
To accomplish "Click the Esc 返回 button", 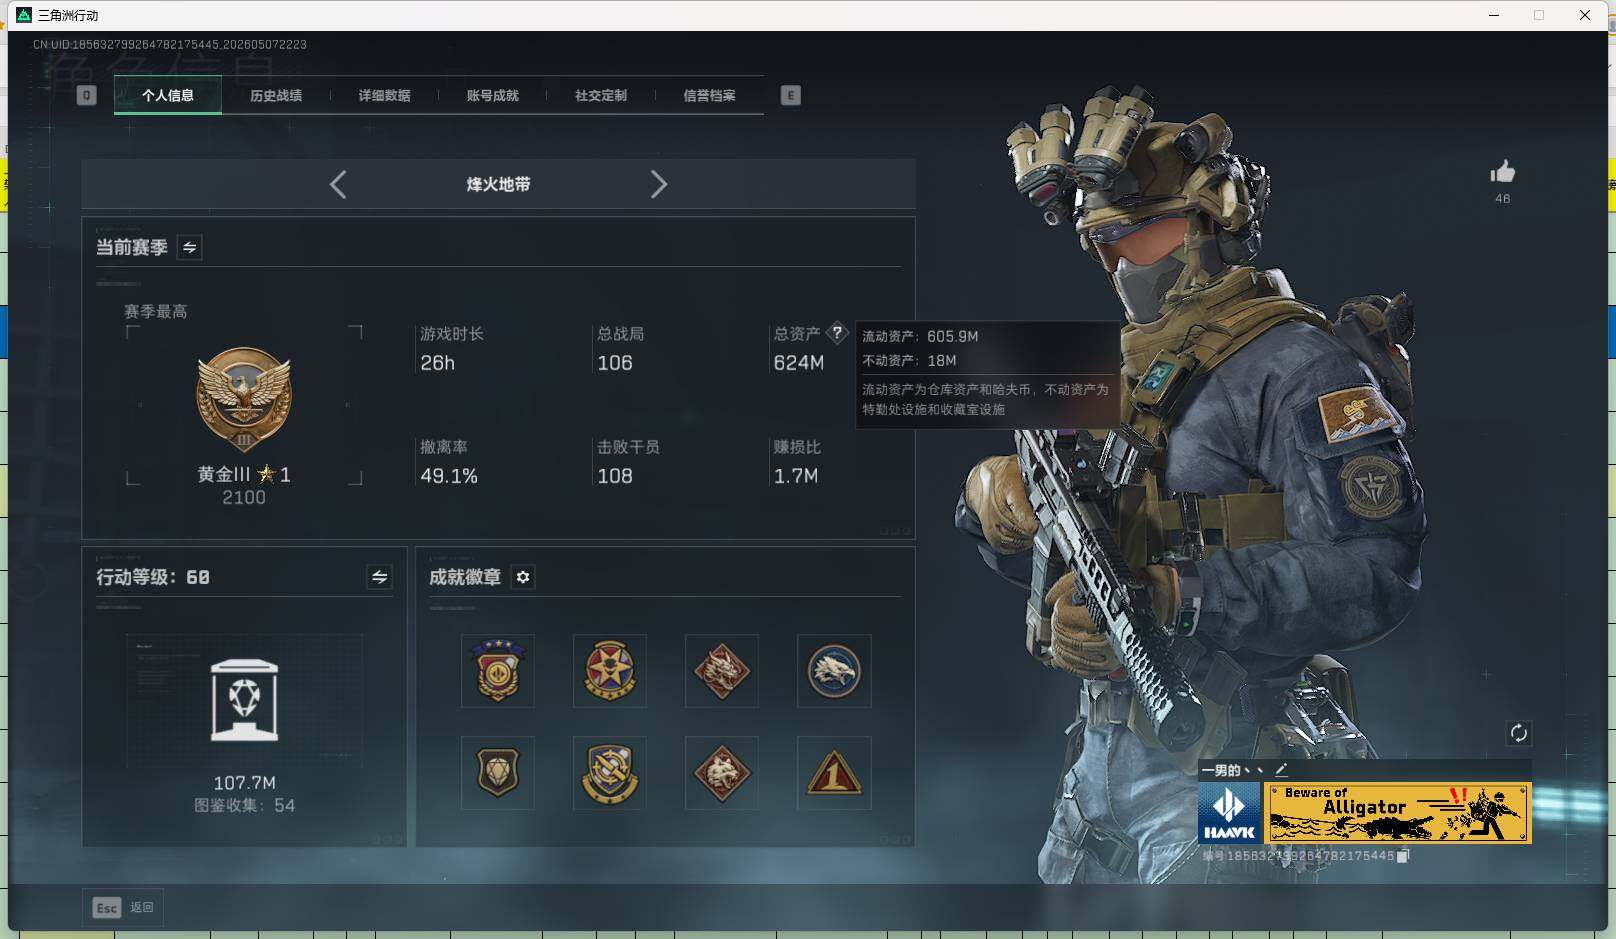I will coord(124,907).
